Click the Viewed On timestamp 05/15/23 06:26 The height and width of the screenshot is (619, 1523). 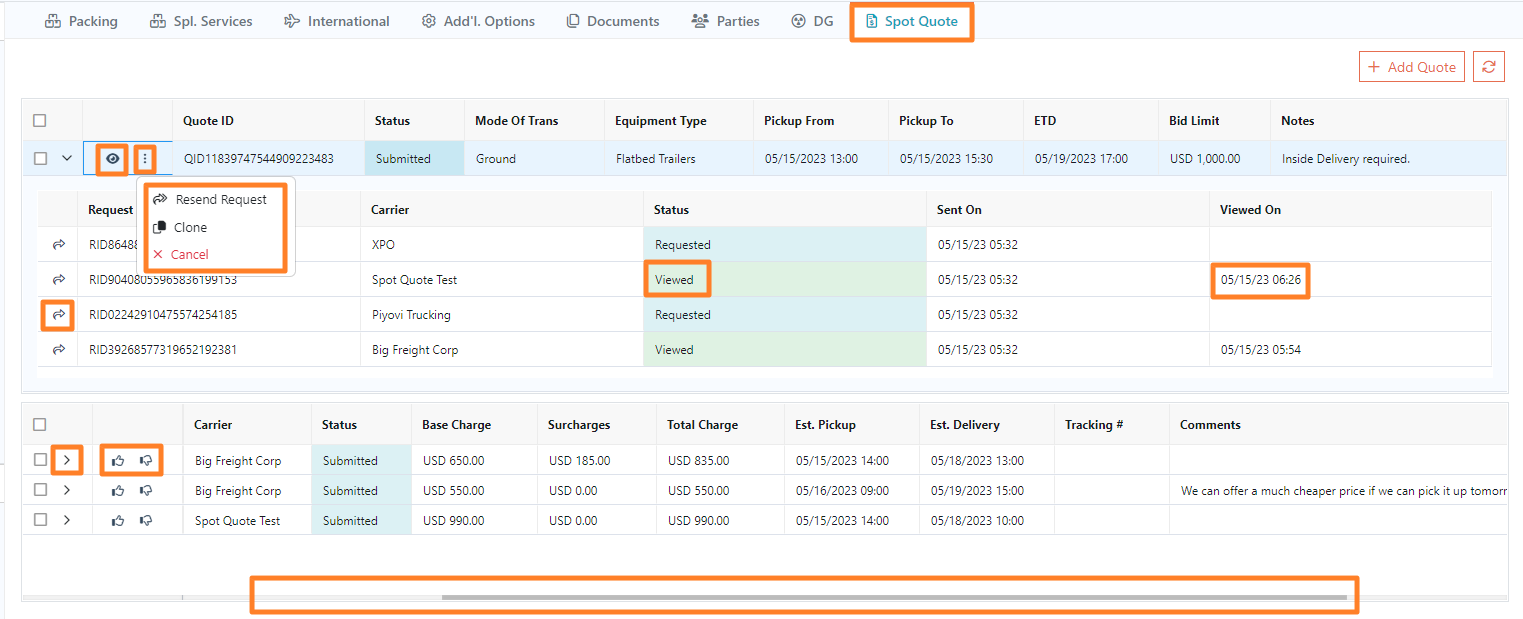(x=1261, y=280)
